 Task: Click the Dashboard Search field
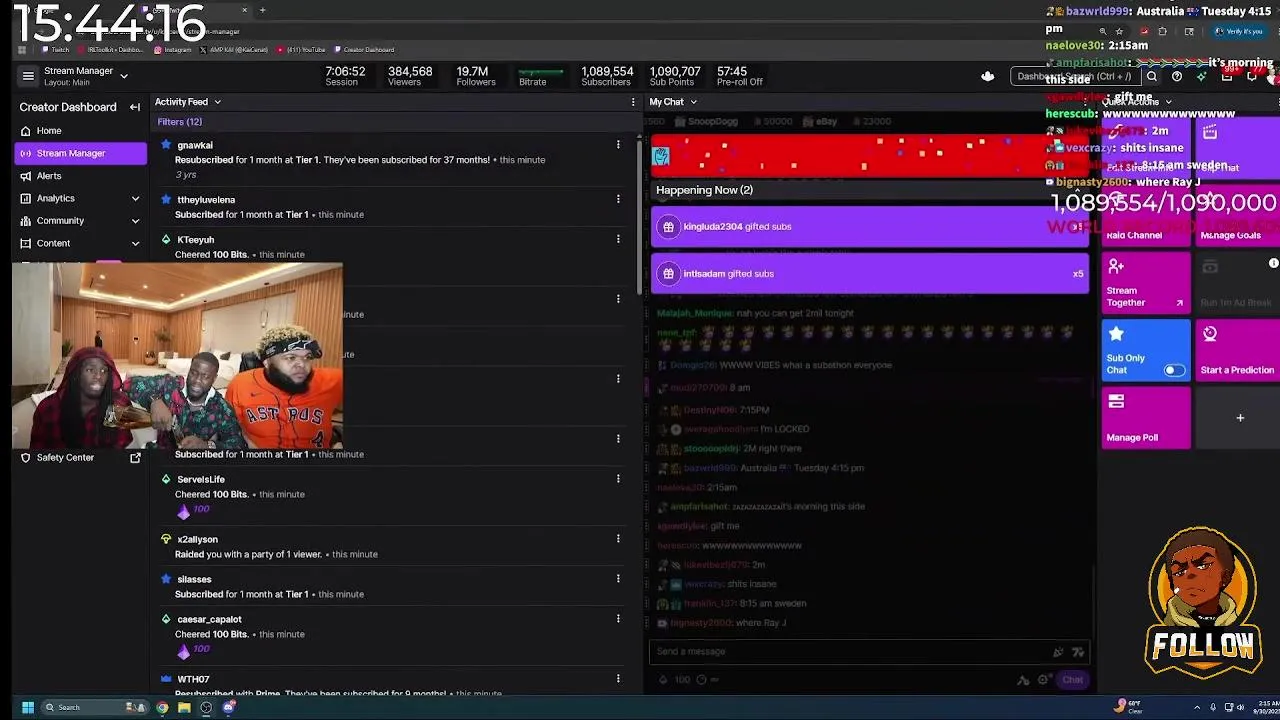point(1075,76)
